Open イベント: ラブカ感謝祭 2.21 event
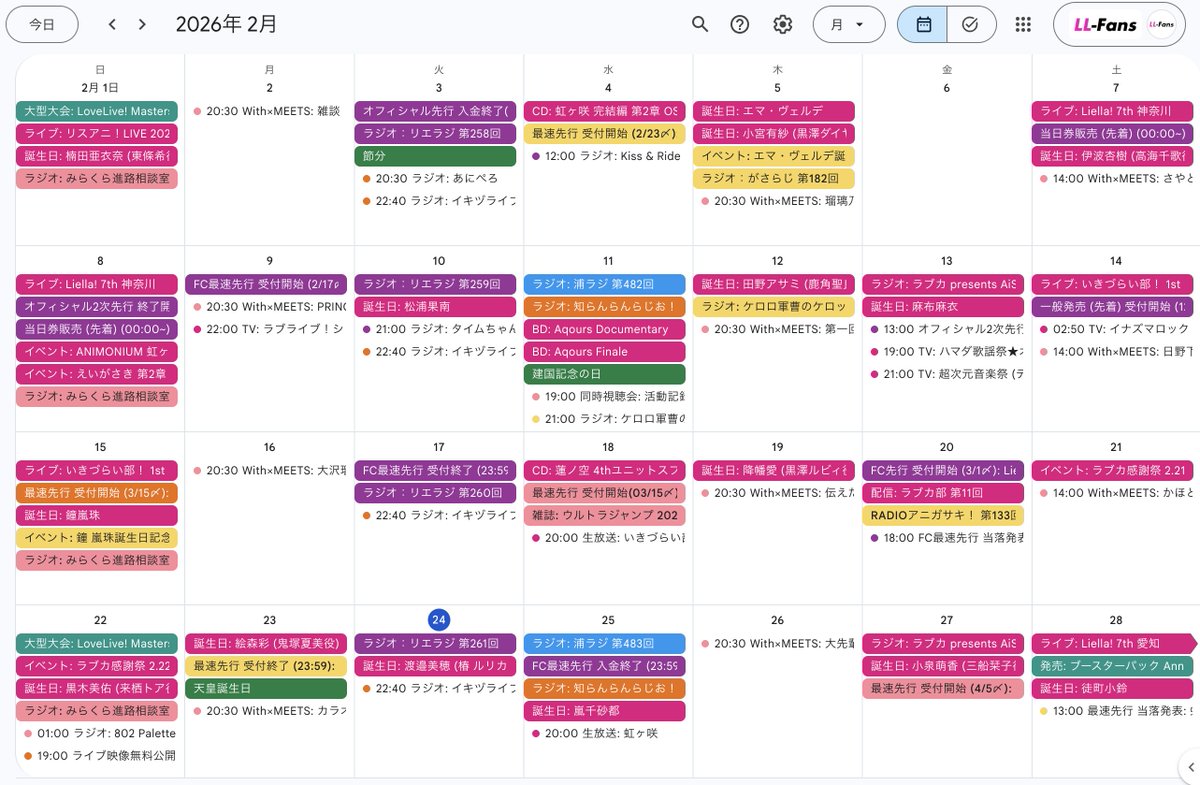The width and height of the screenshot is (1200, 785). 1113,470
